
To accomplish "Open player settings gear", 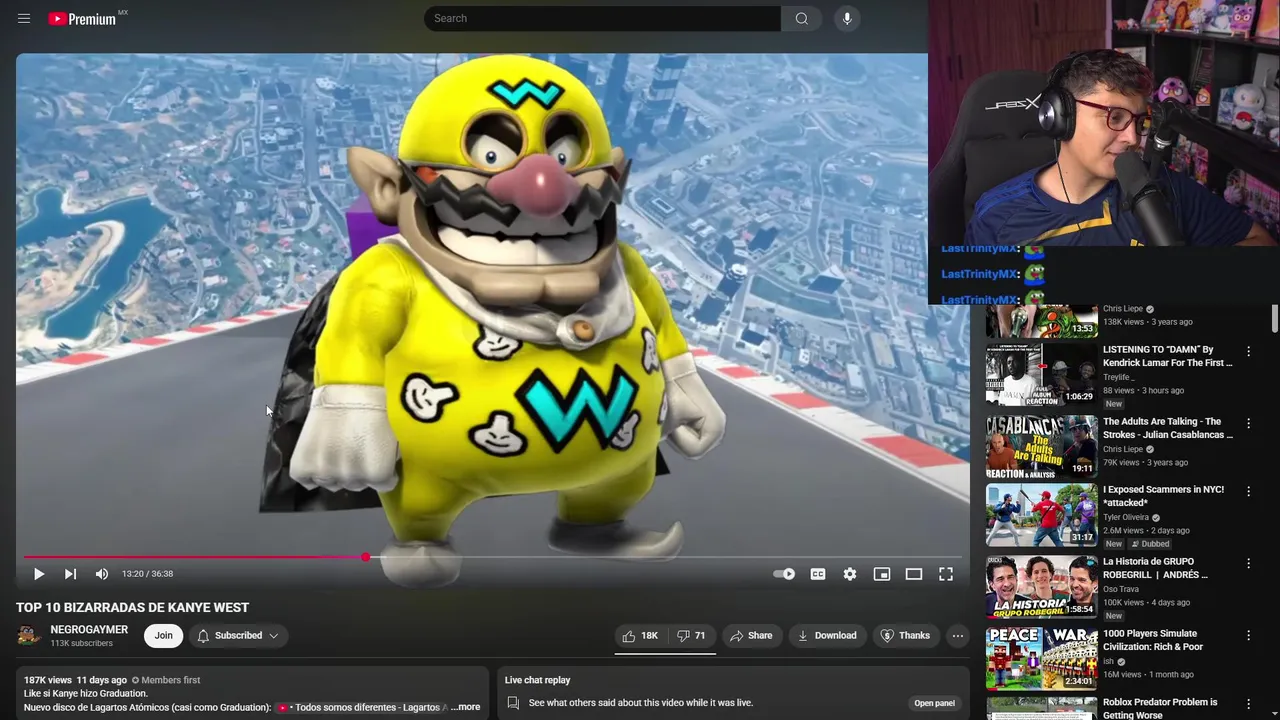I will click(850, 574).
